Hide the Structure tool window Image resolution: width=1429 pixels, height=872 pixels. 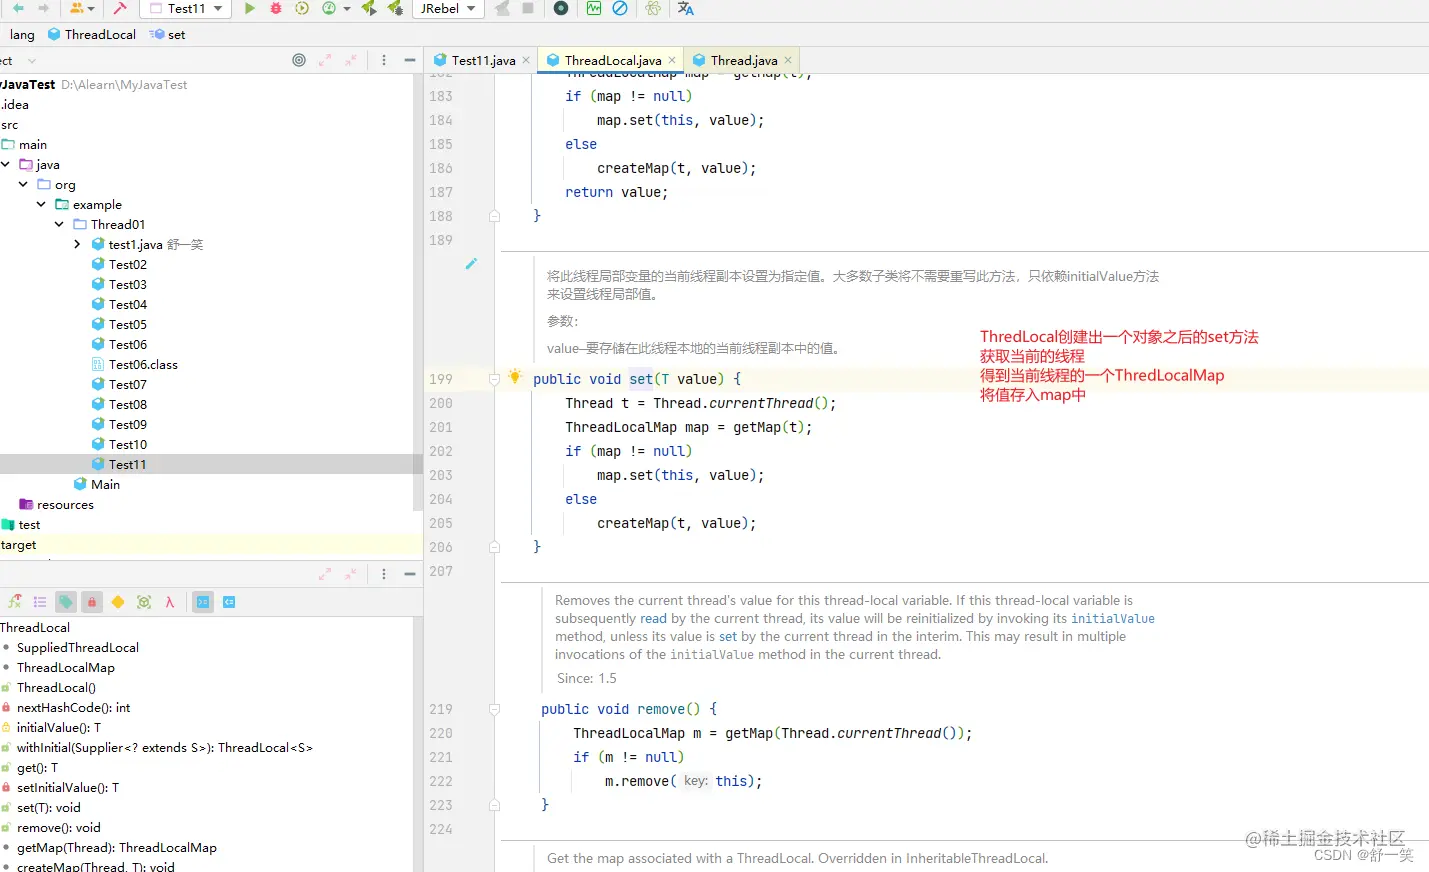(x=410, y=574)
